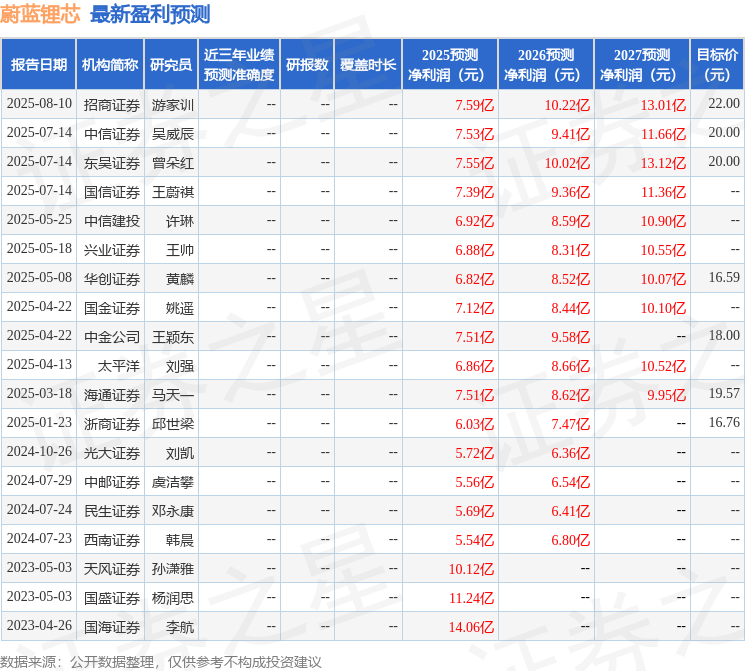This screenshot has height=671, width=745.
Task: Click the date 2025-05-25
Action: 39,220
